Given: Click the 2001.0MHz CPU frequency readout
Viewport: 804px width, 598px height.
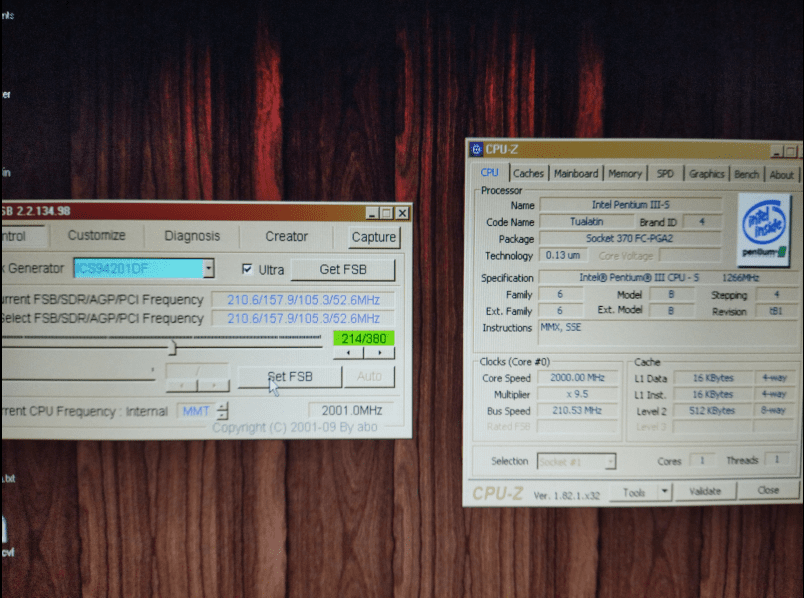Looking at the screenshot, I should [x=352, y=410].
